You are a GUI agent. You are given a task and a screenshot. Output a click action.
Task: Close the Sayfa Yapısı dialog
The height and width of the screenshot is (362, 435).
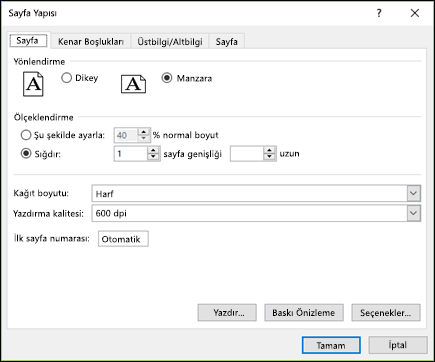[x=415, y=13]
